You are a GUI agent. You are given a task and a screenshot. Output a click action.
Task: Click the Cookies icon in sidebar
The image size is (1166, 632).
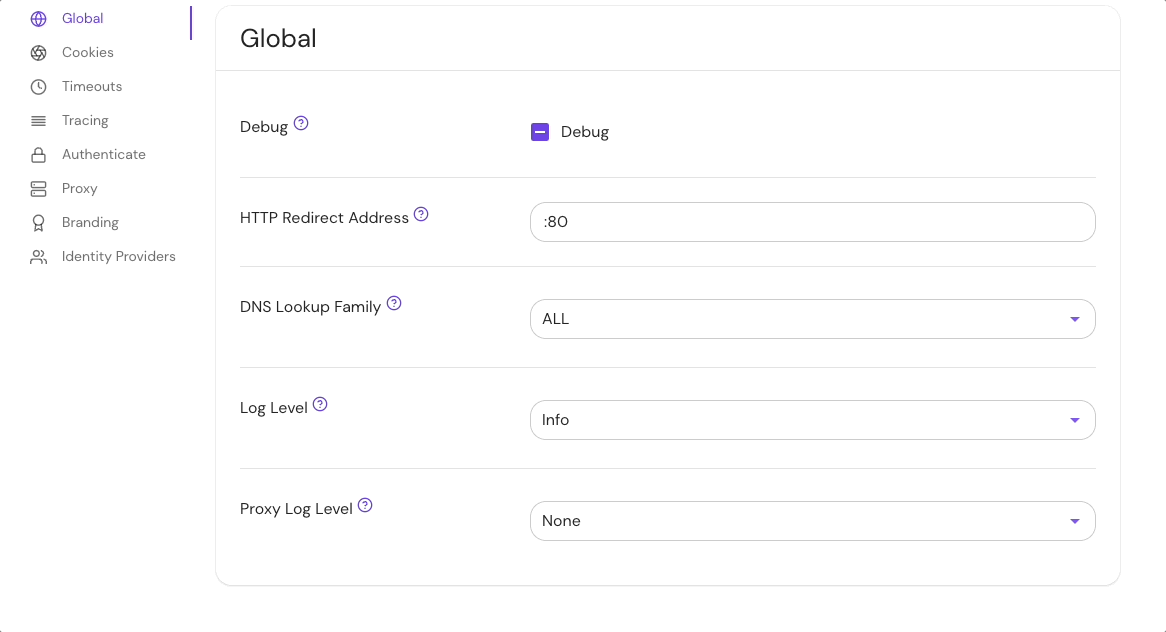38,53
